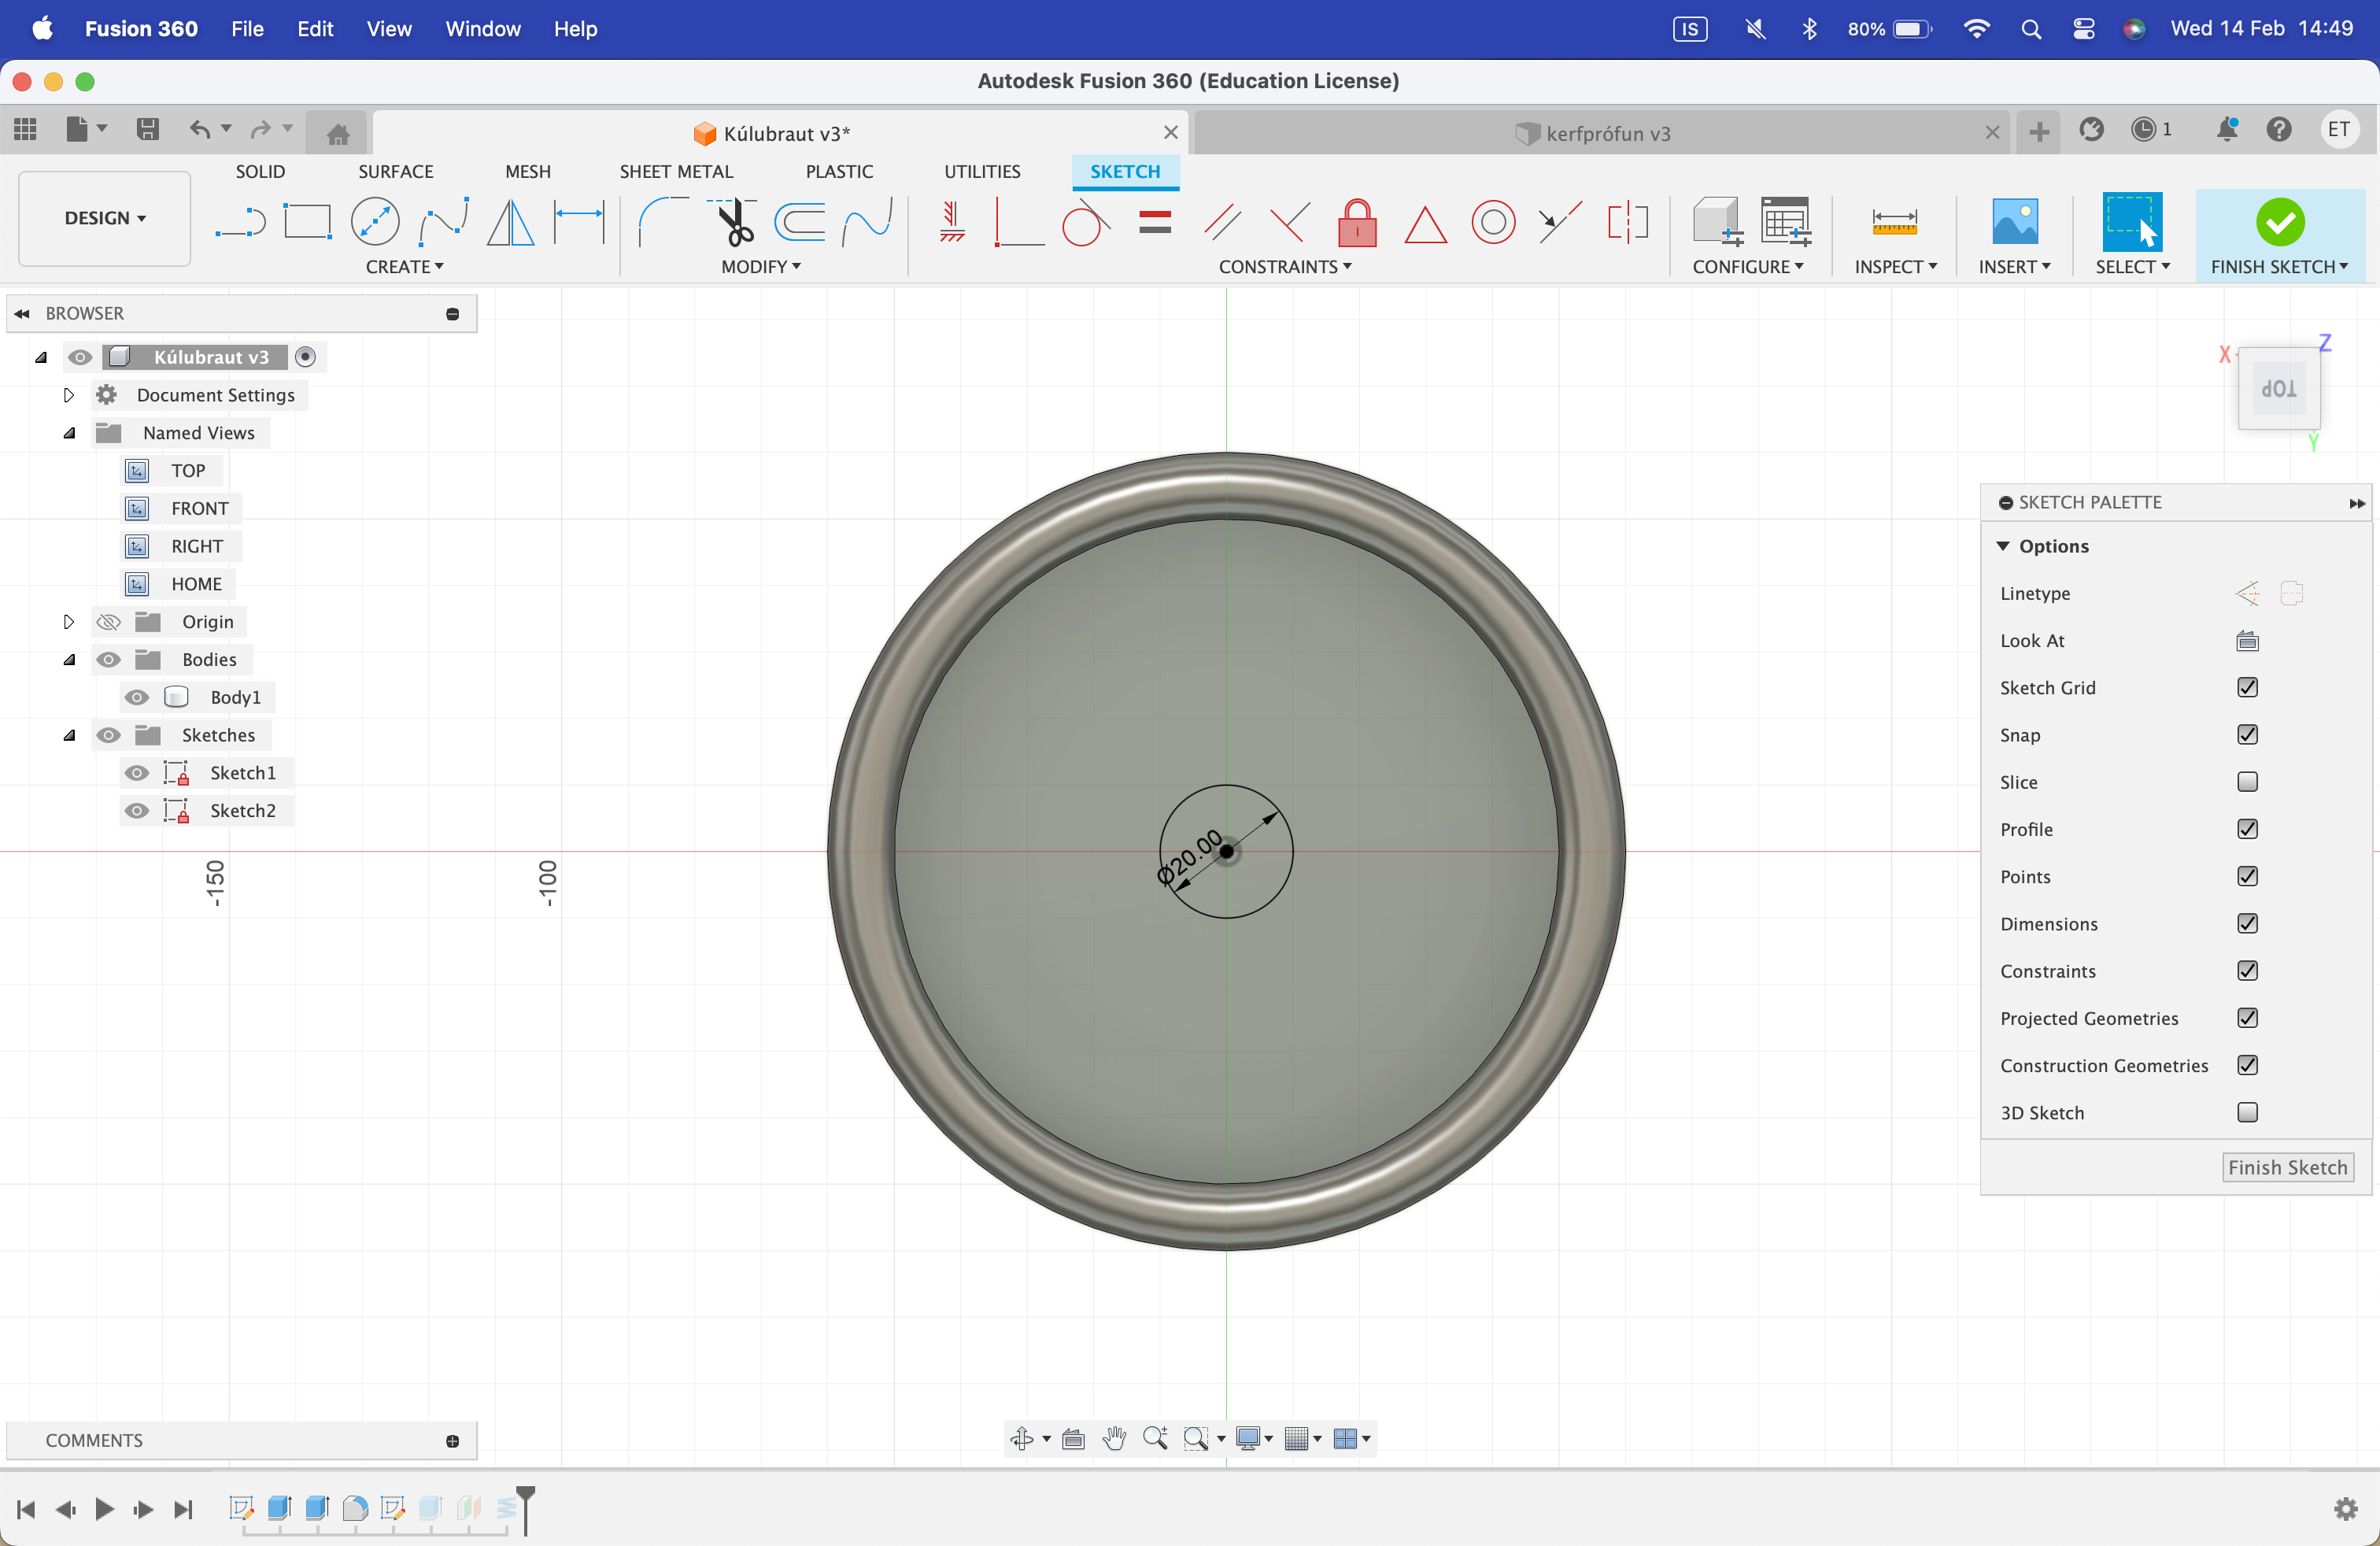Click the Look At icon in navigation bar
Viewport: 2380px width, 1546px height.
pyautogui.click(x=1073, y=1438)
